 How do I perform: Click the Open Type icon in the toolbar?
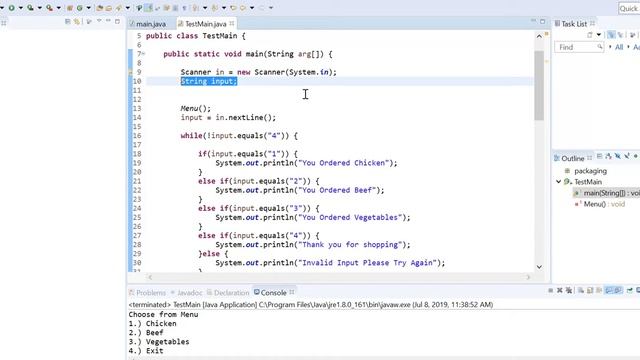100,8
